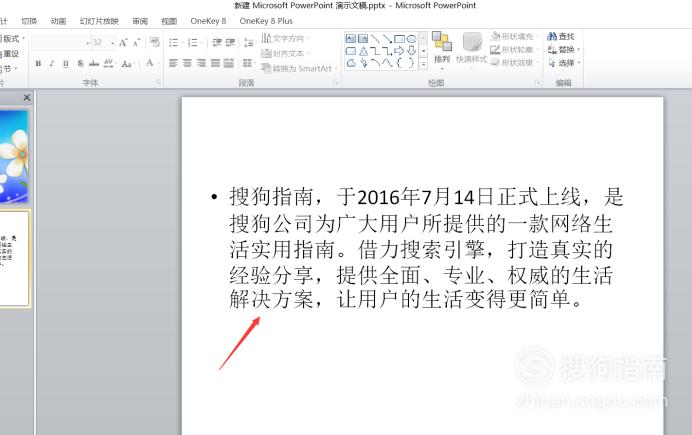Expand the full shapes gallery

click(423, 64)
